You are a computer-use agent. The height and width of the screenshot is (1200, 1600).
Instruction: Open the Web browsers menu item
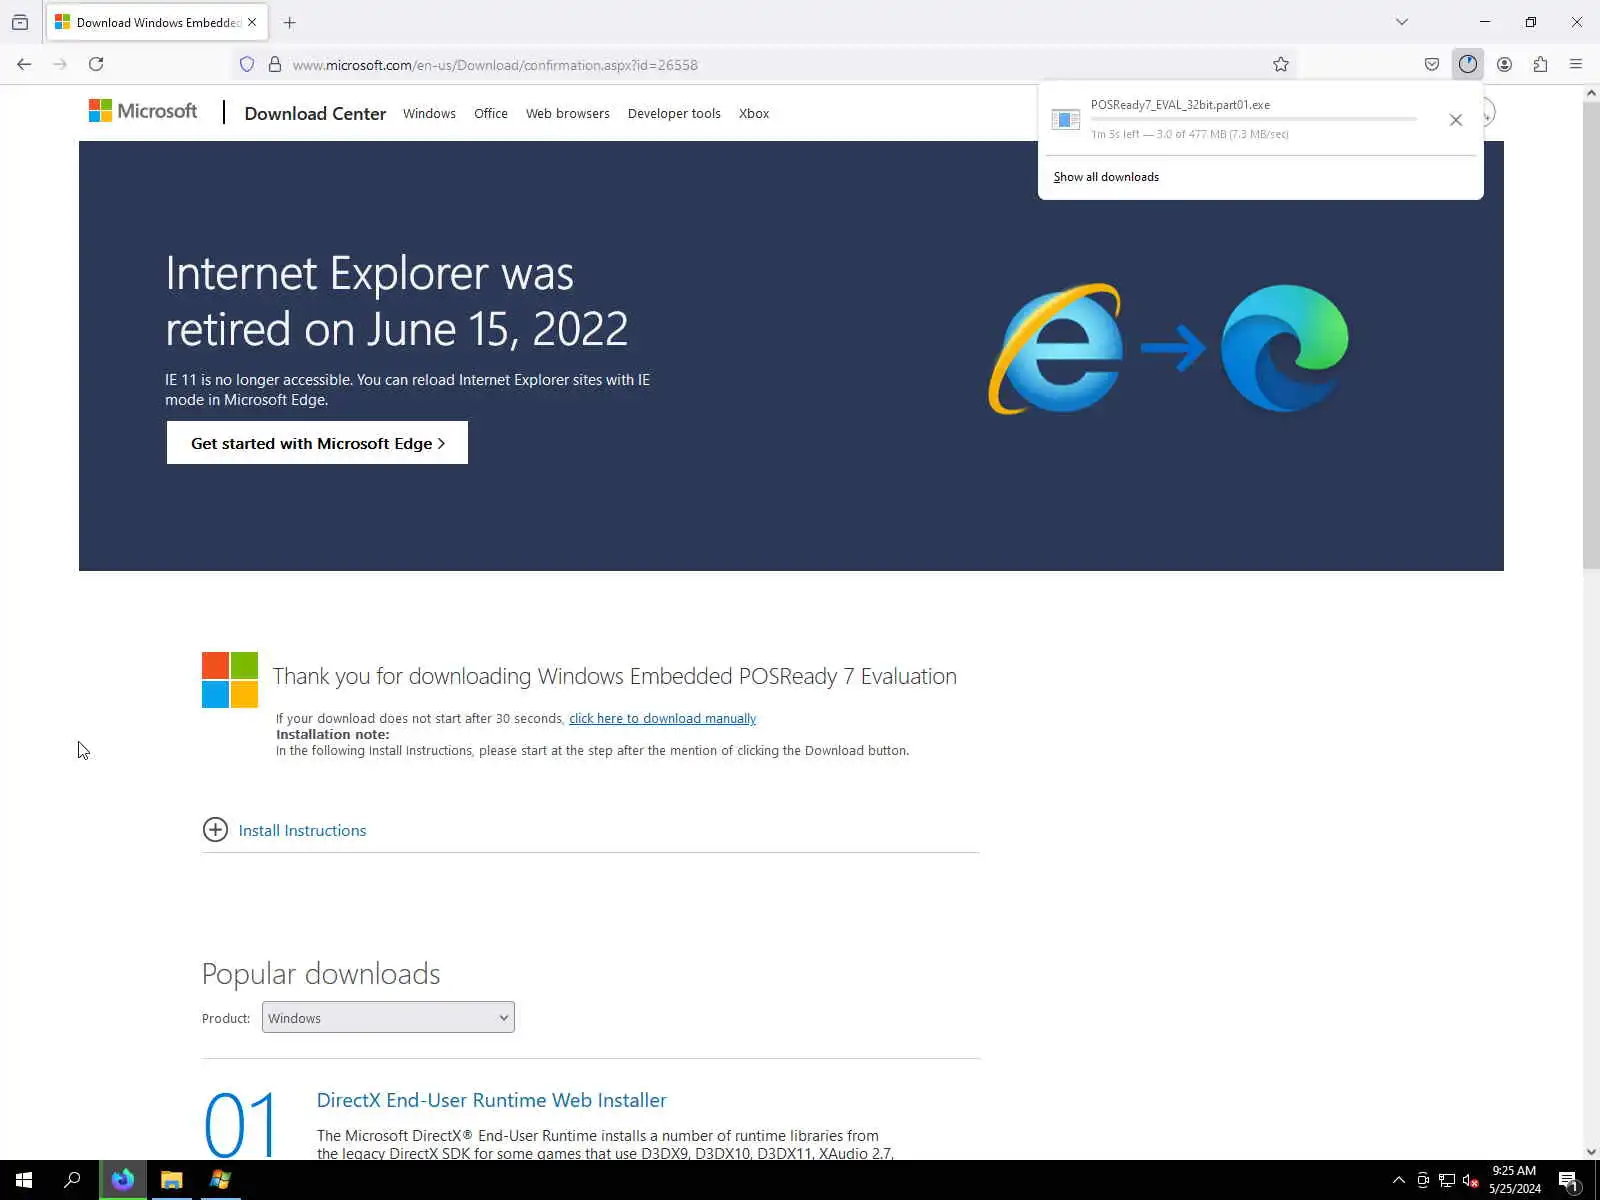pos(568,114)
